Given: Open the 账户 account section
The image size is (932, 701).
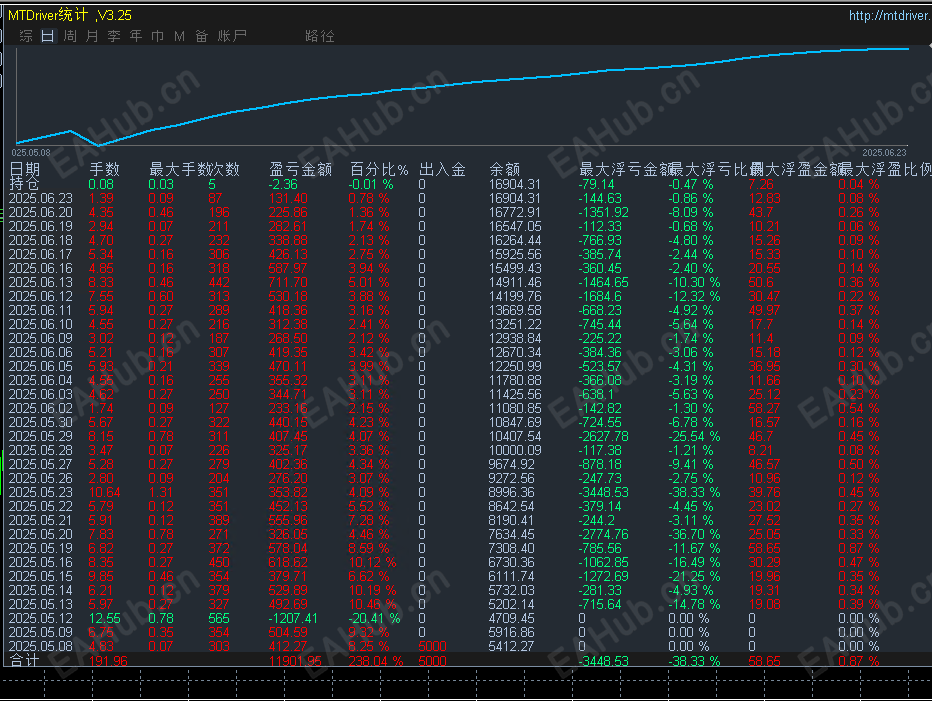Looking at the screenshot, I should [x=231, y=35].
